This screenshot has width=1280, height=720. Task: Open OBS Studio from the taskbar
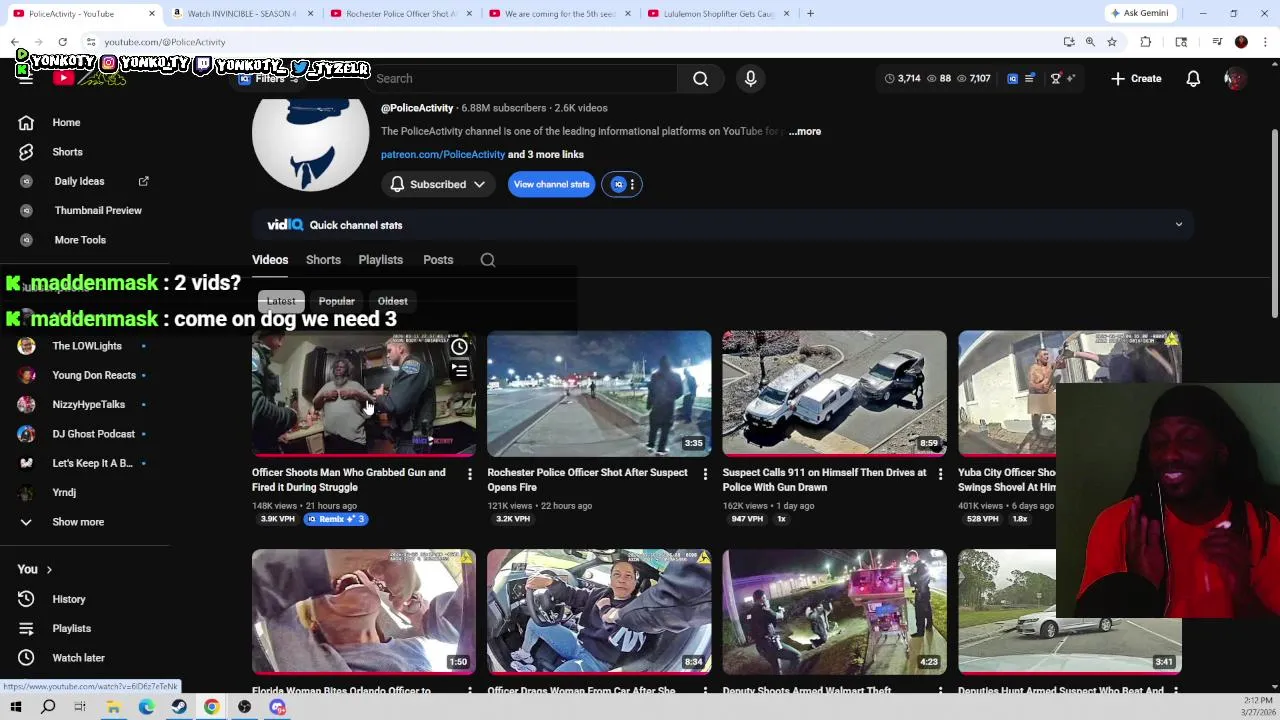click(x=244, y=707)
